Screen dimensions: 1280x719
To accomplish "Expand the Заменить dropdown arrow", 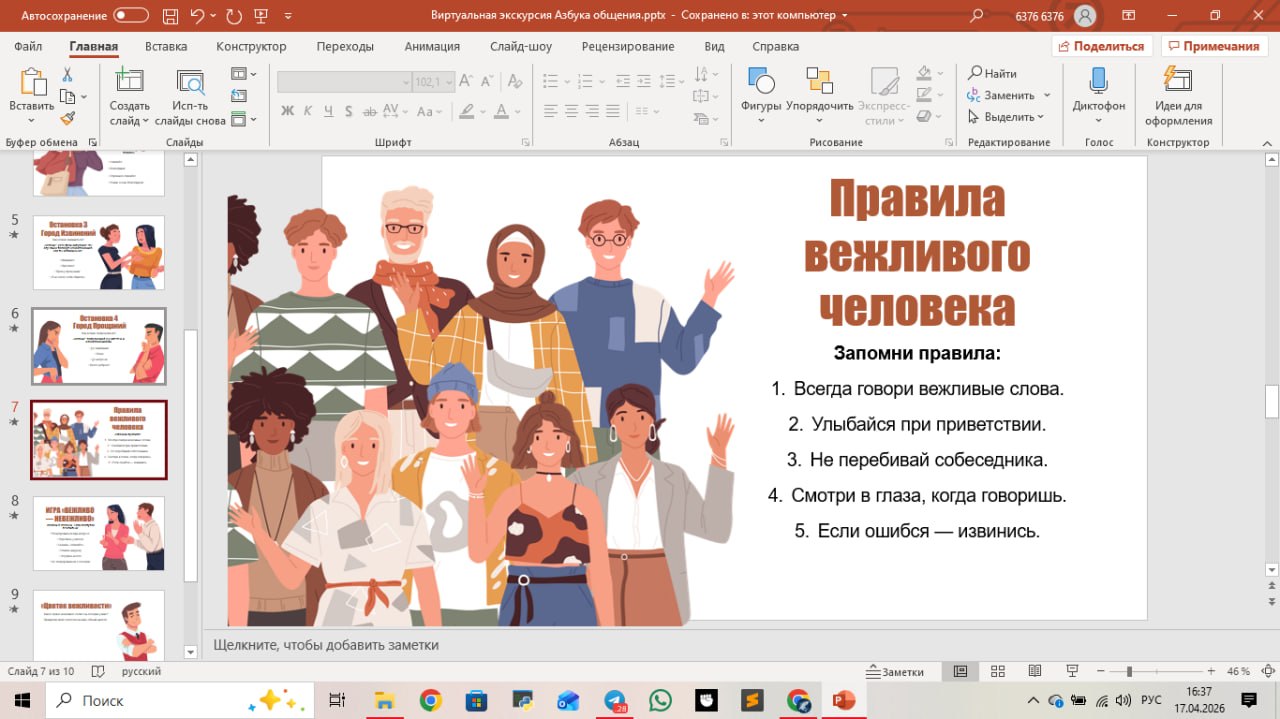I will pyautogui.click(x=1047, y=95).
